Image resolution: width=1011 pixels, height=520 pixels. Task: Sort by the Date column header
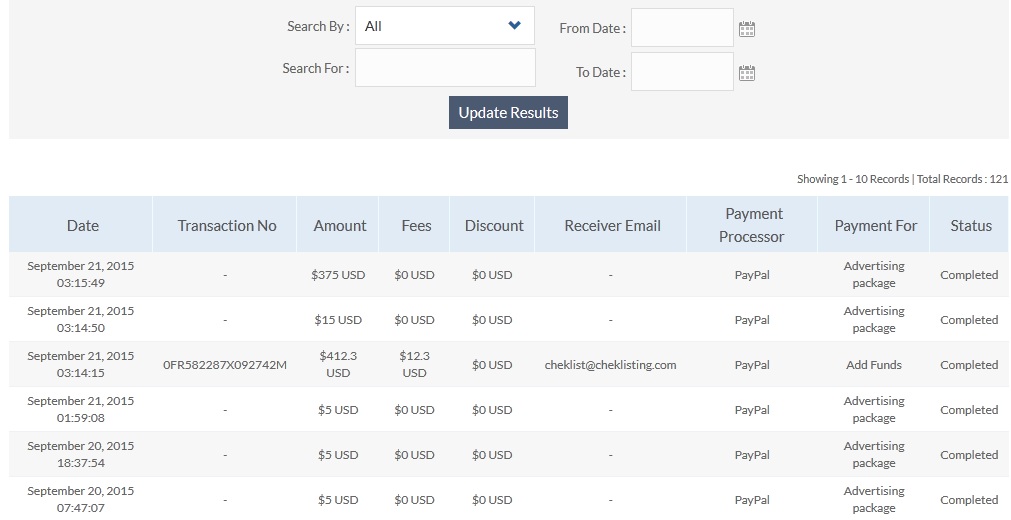click(82, 225)
